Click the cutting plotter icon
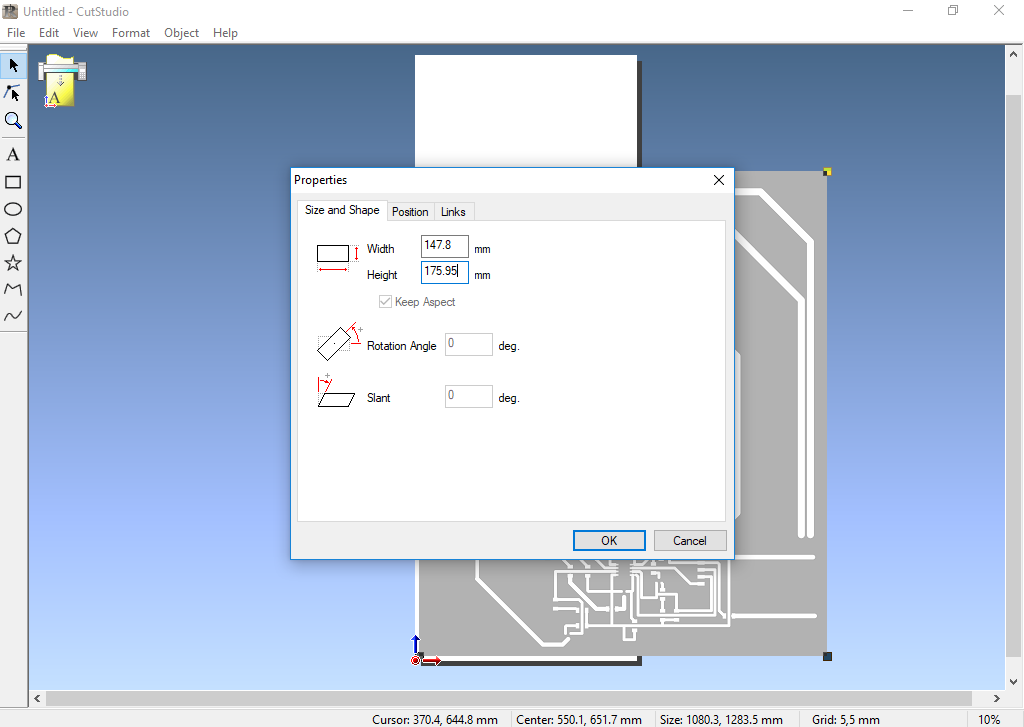1024x727 pixels. 61,82
